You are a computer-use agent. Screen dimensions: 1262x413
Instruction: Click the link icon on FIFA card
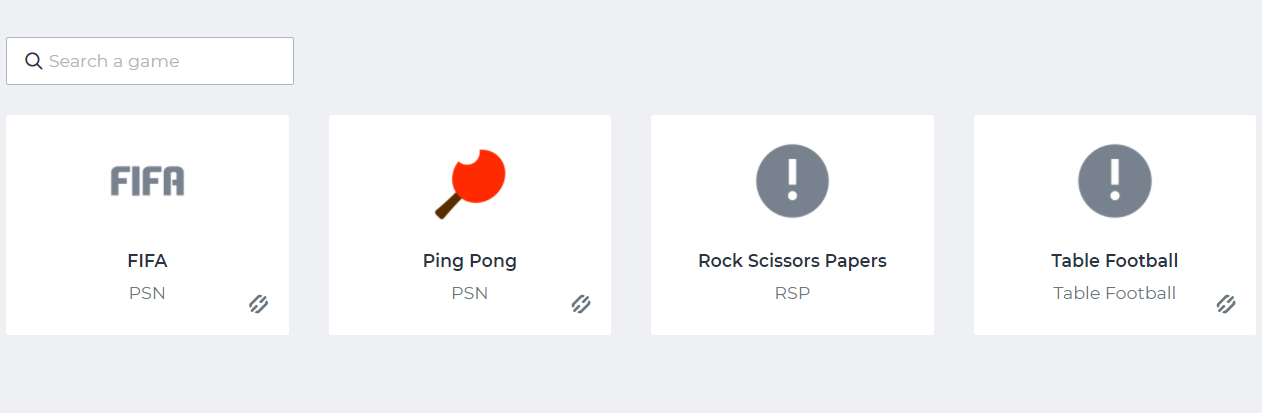[x=258, y=304]
